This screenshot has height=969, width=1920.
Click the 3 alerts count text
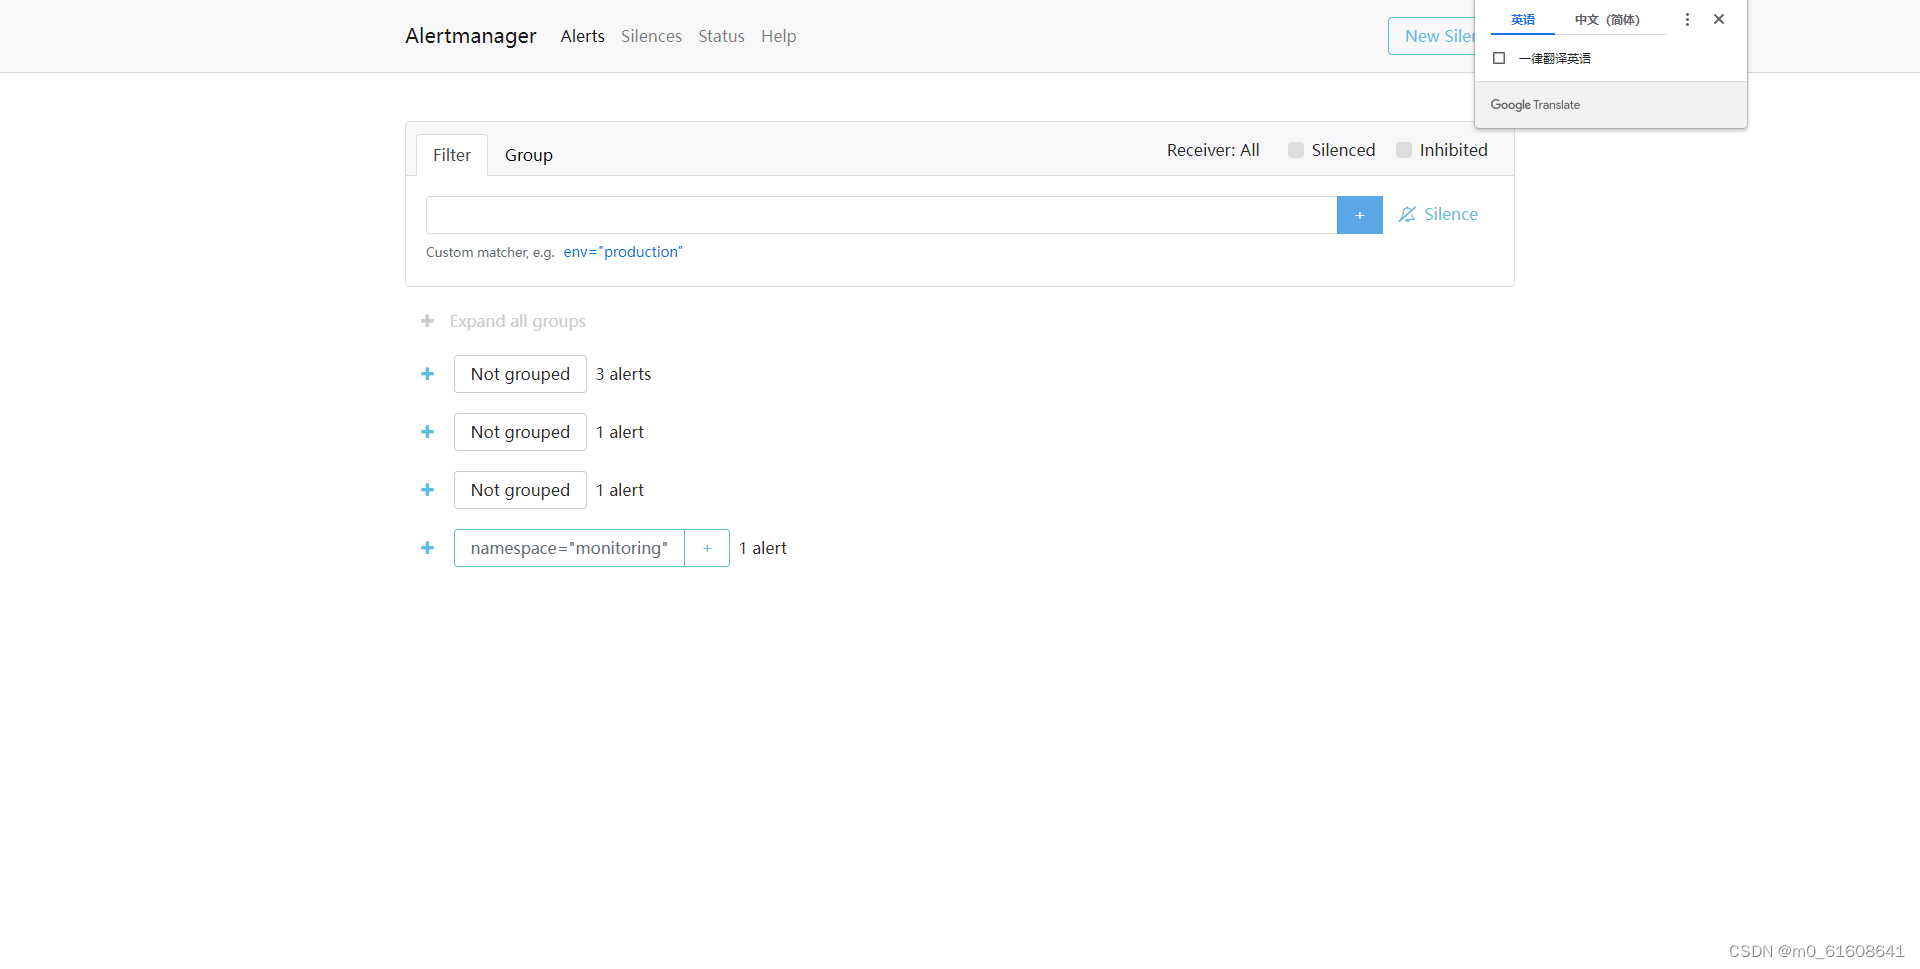pos(624,374)
